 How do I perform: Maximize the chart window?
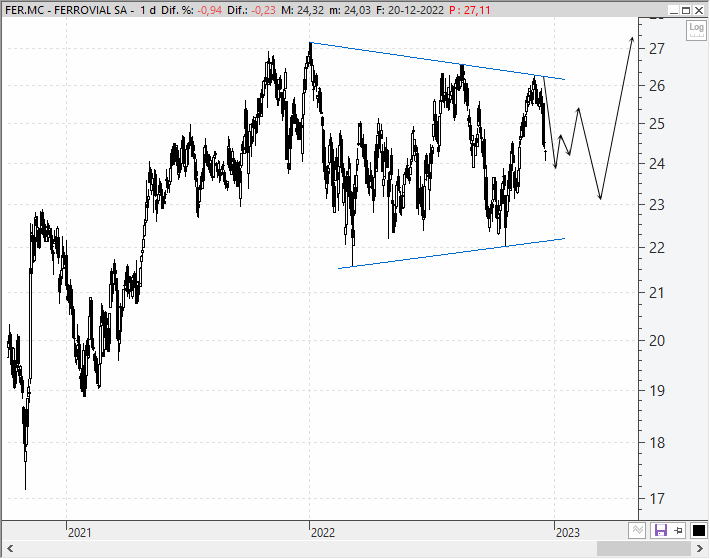pos(686,10)
